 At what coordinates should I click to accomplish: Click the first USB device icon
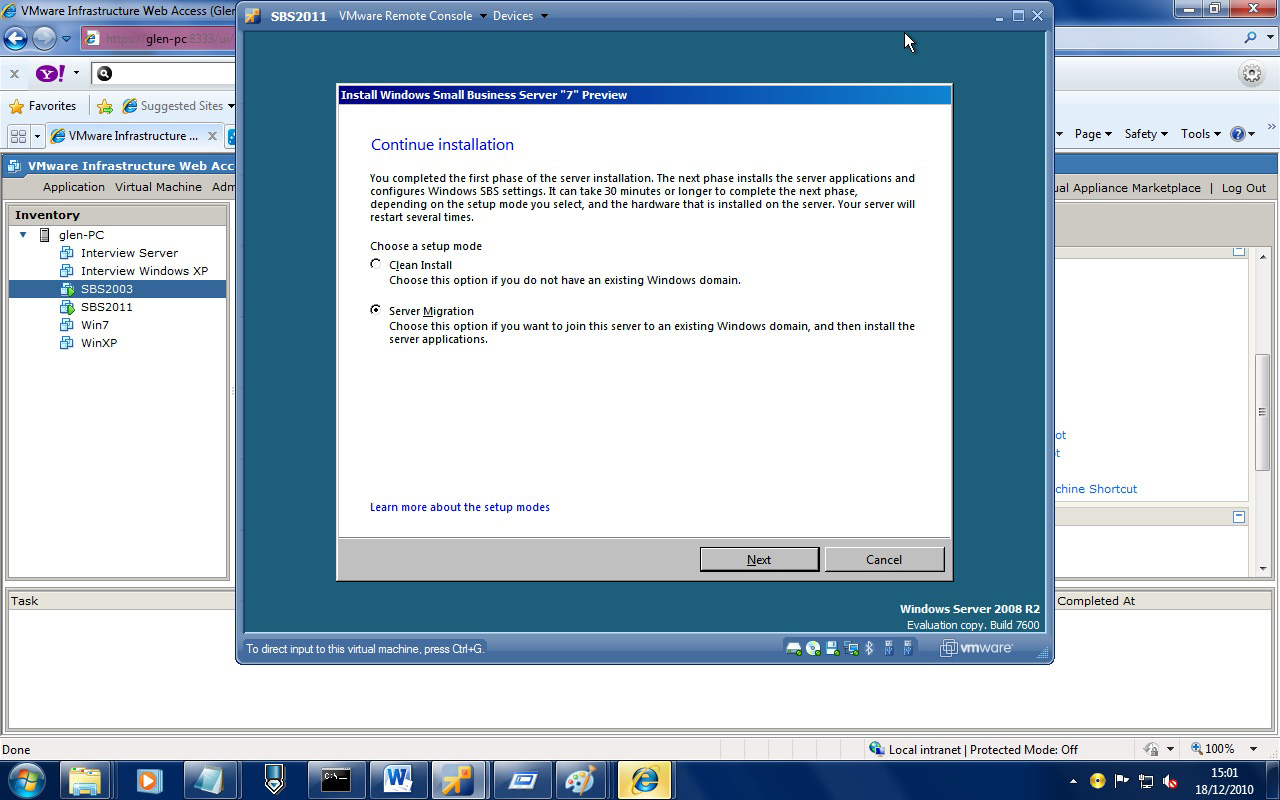(x=888, y=647)
